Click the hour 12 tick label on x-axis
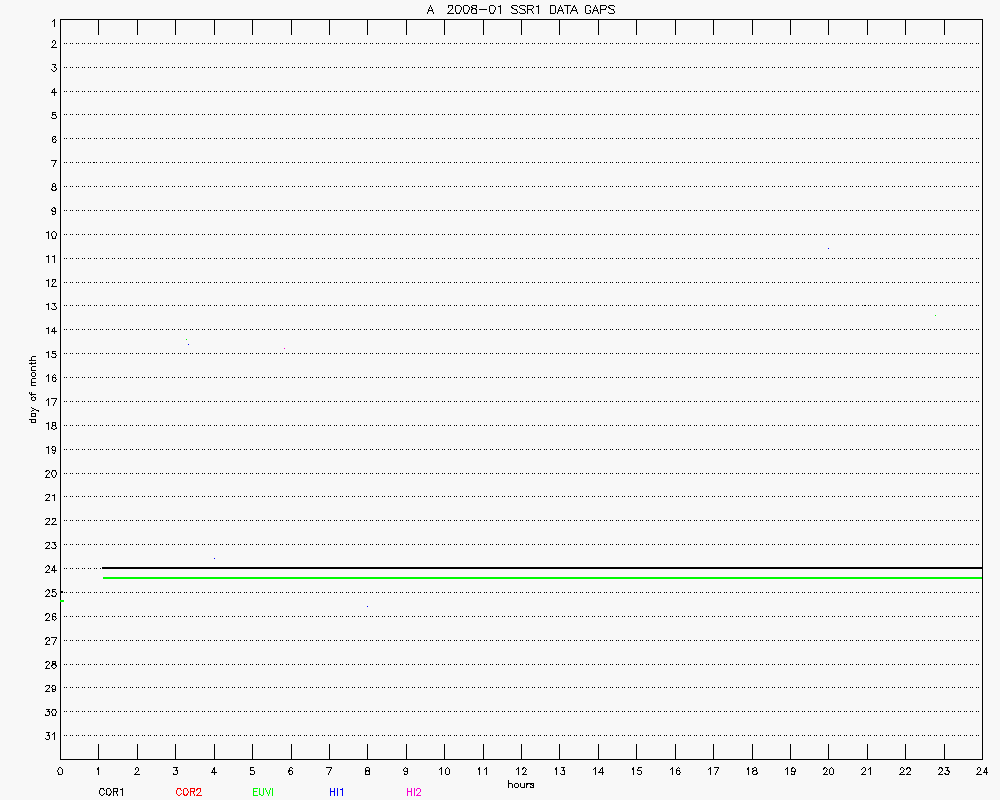The height and width of the screenshot is (800, 1000). point(521,771)
